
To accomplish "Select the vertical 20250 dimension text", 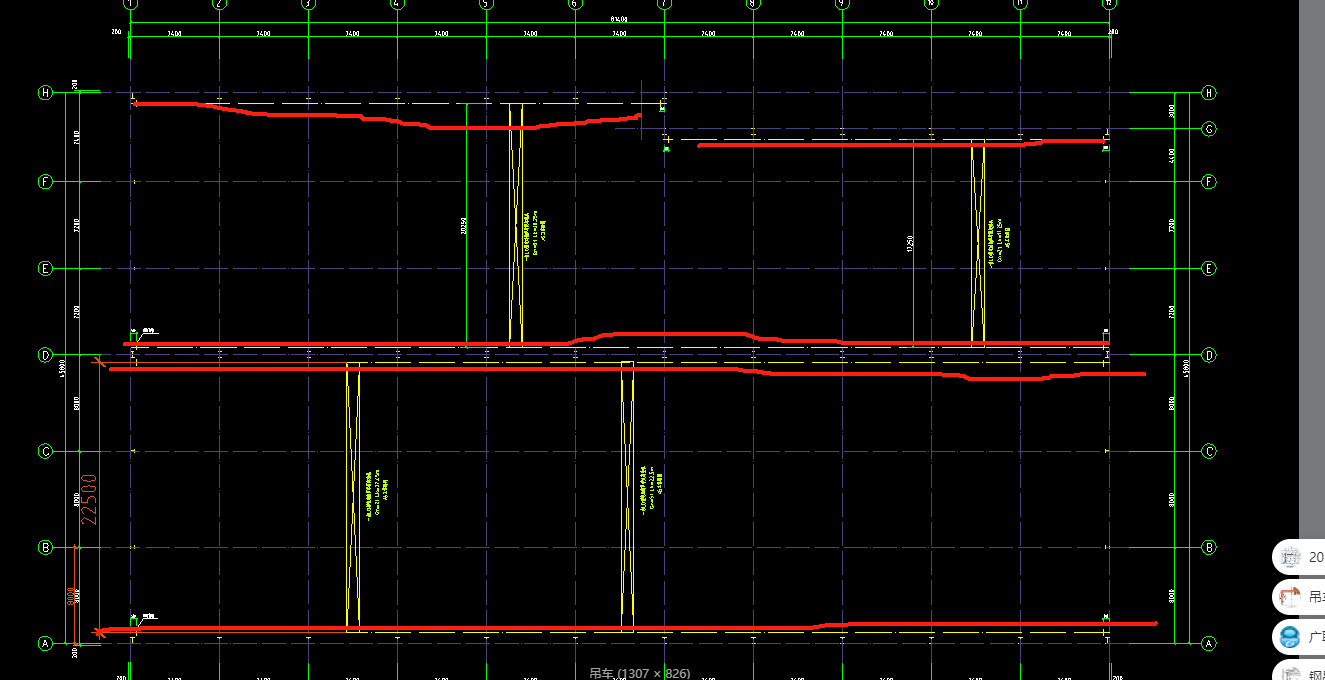I will (x=463, y=226).
